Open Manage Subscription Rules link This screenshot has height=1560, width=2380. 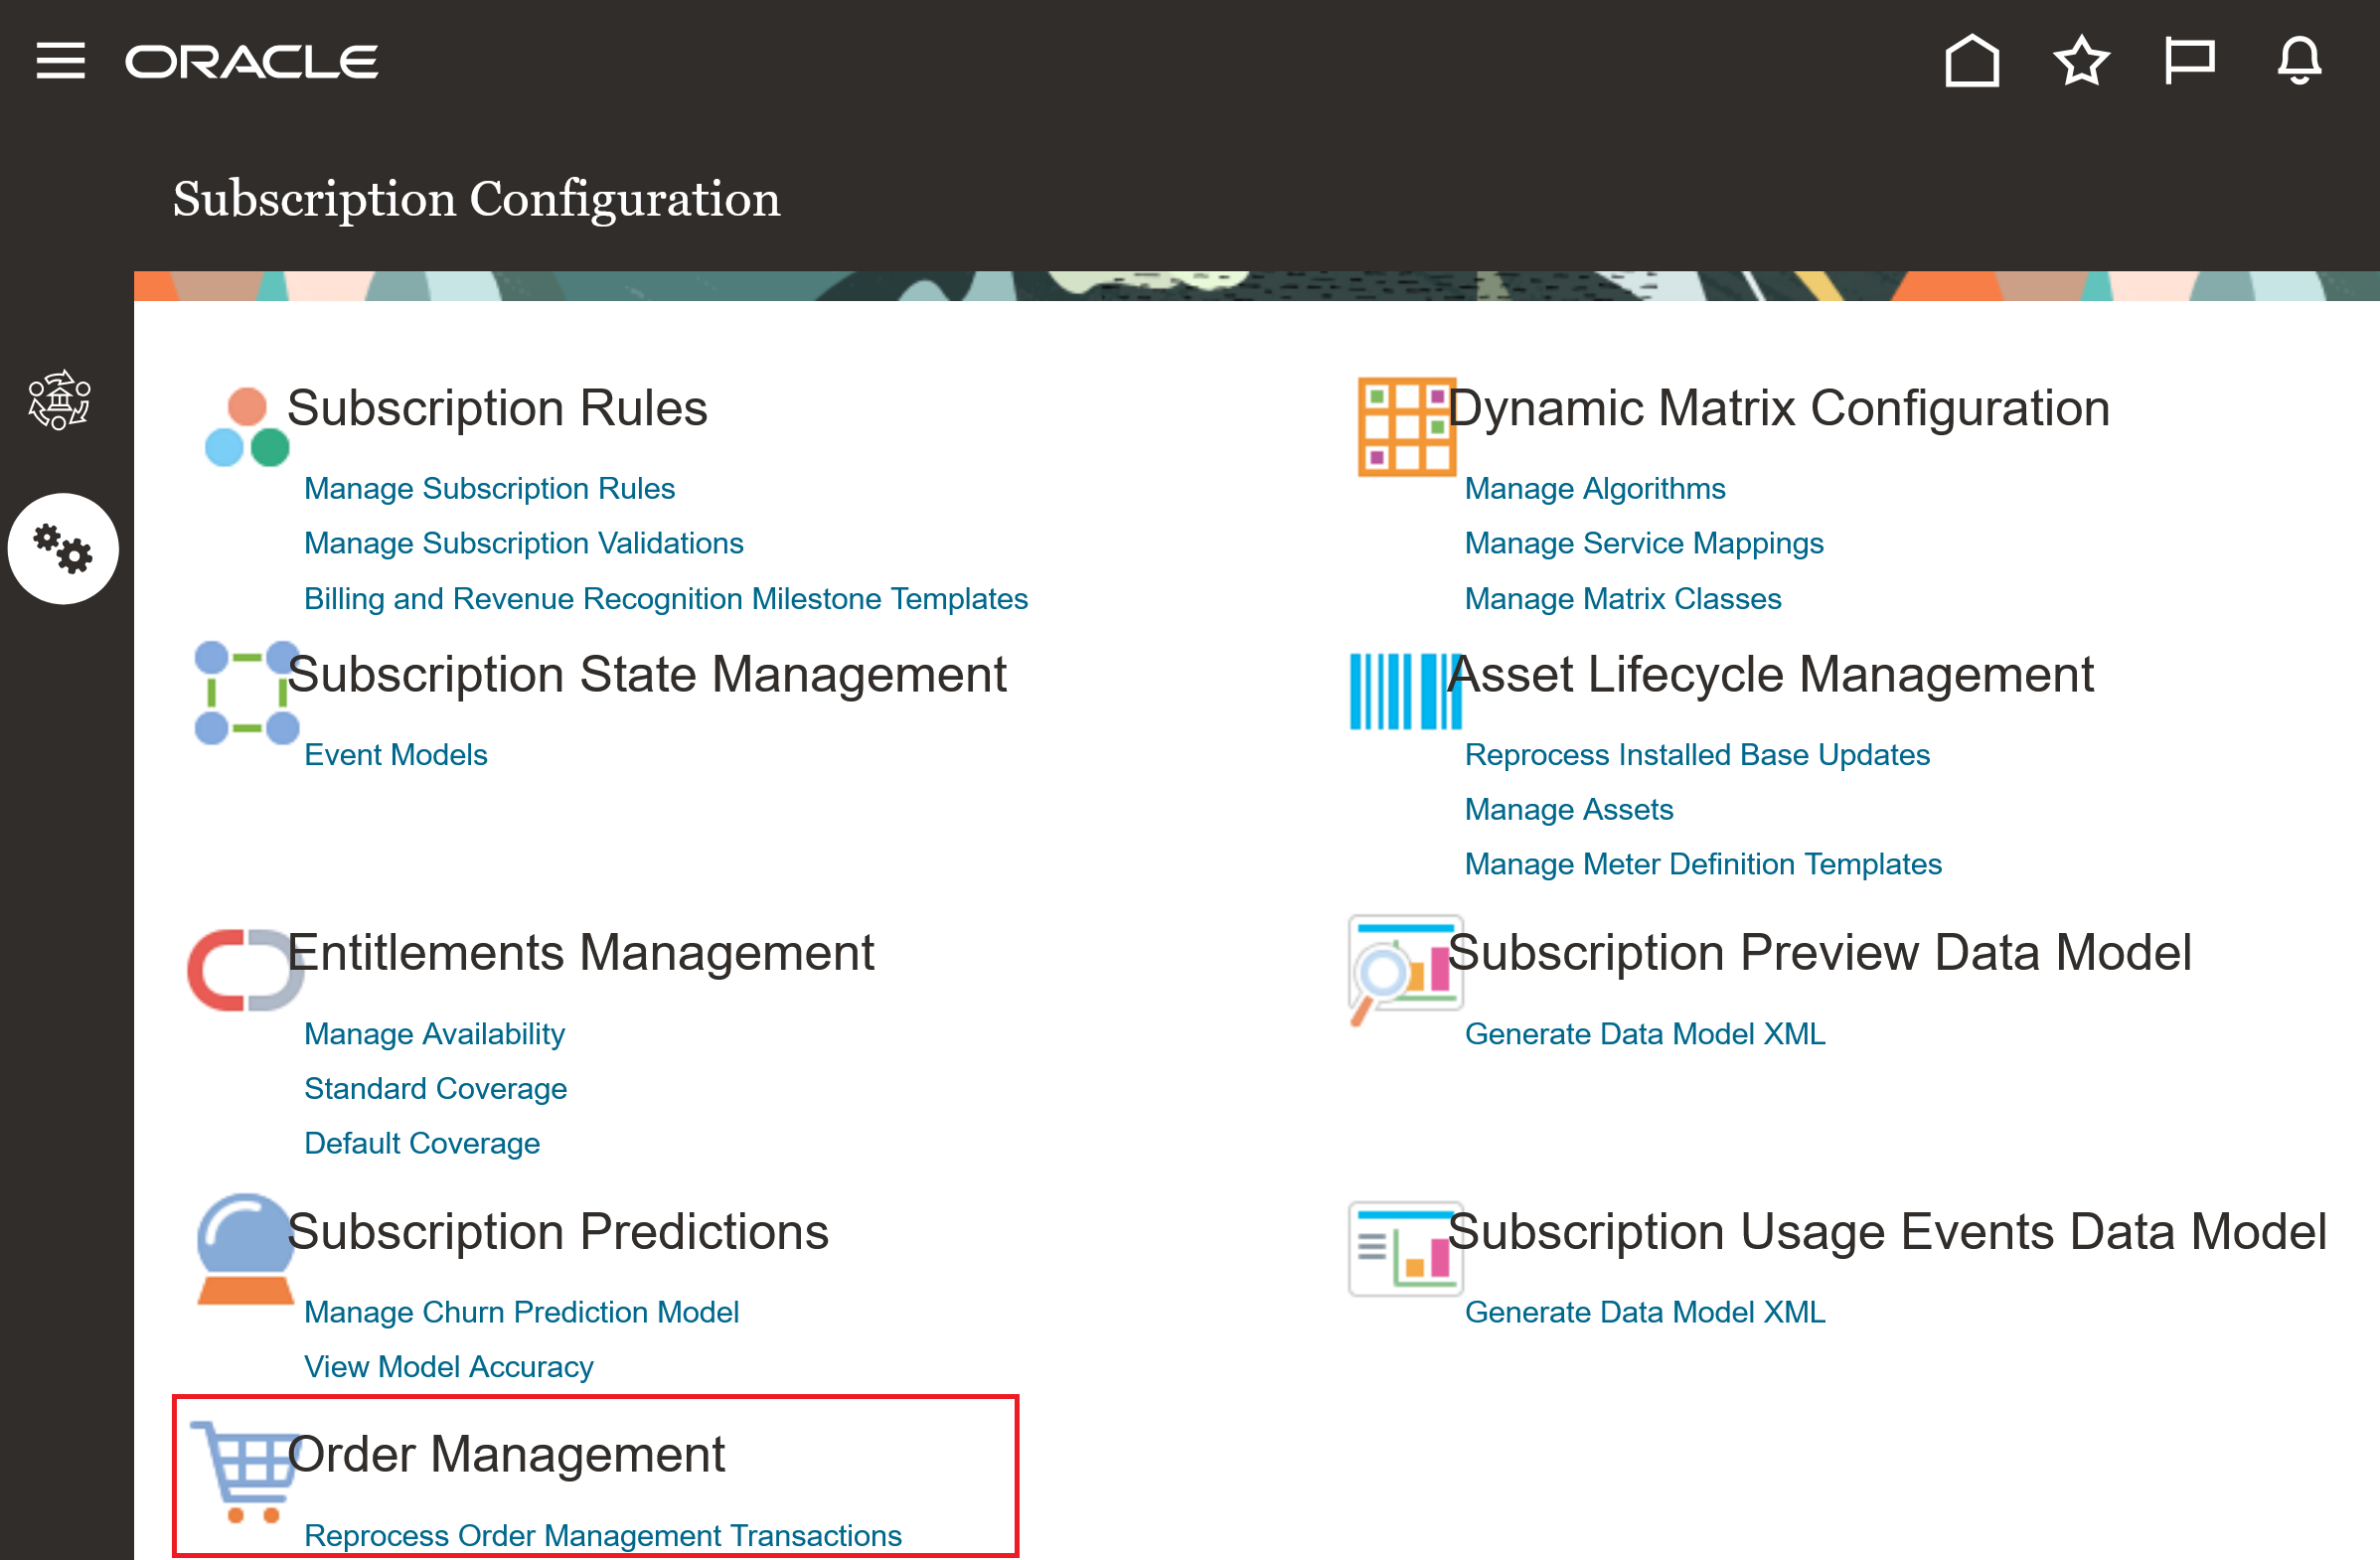click(x=489, y=489)
